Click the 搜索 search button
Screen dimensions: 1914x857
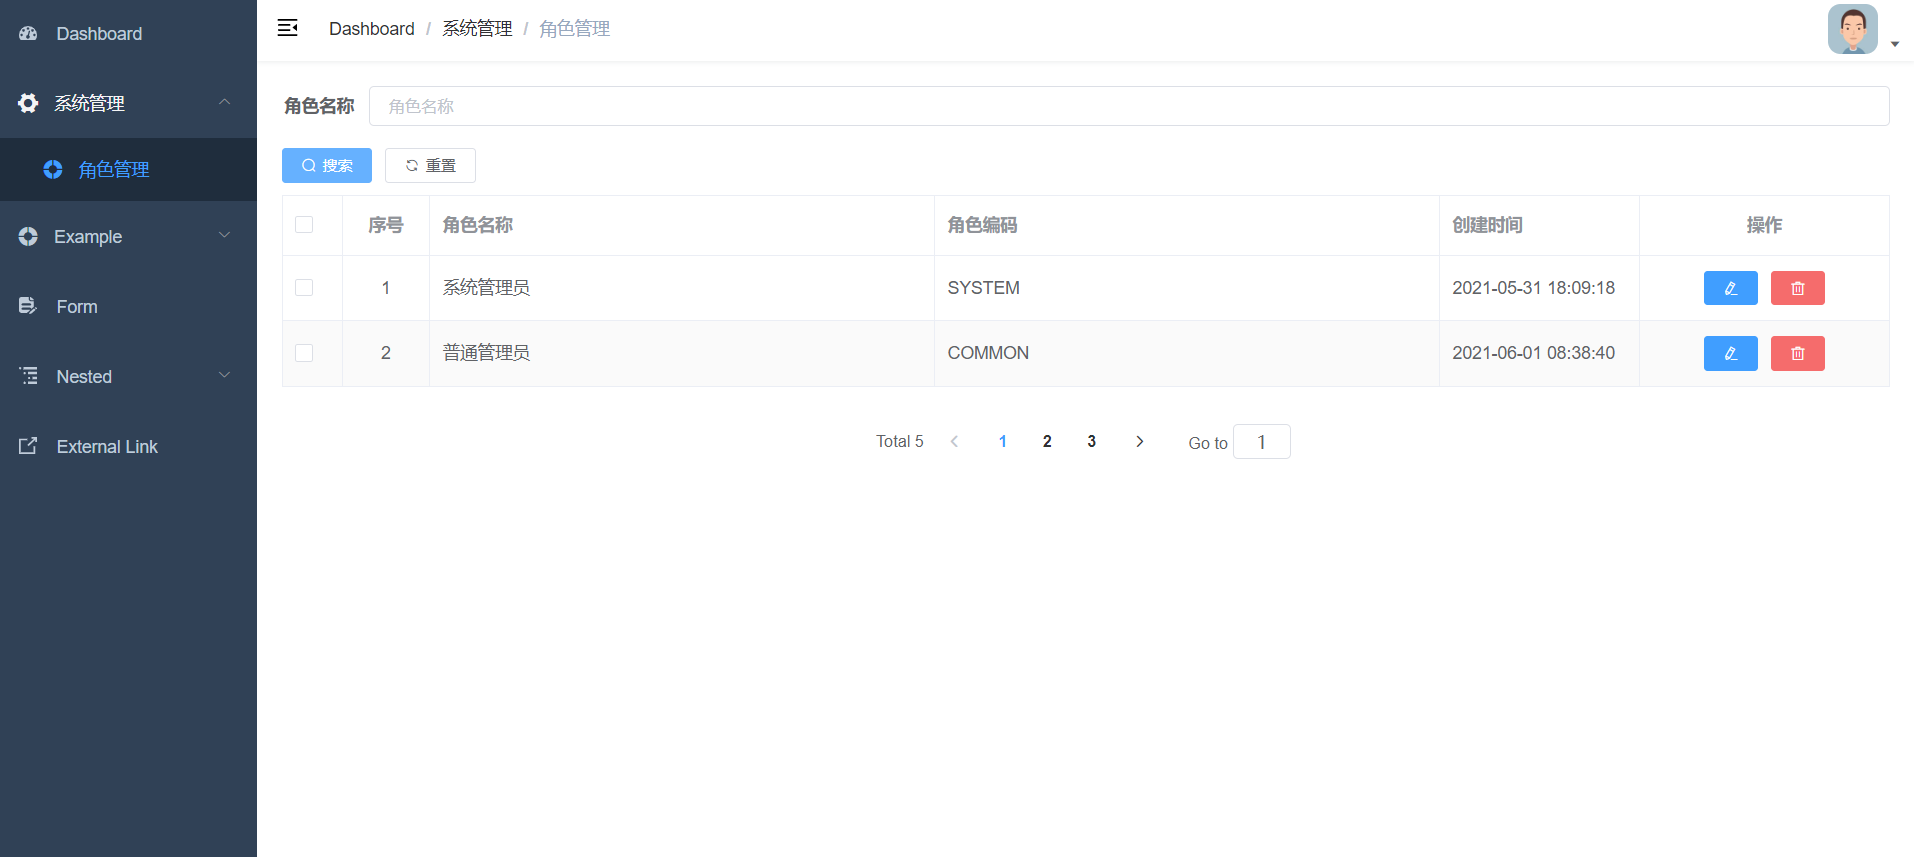tap(327, 165)
